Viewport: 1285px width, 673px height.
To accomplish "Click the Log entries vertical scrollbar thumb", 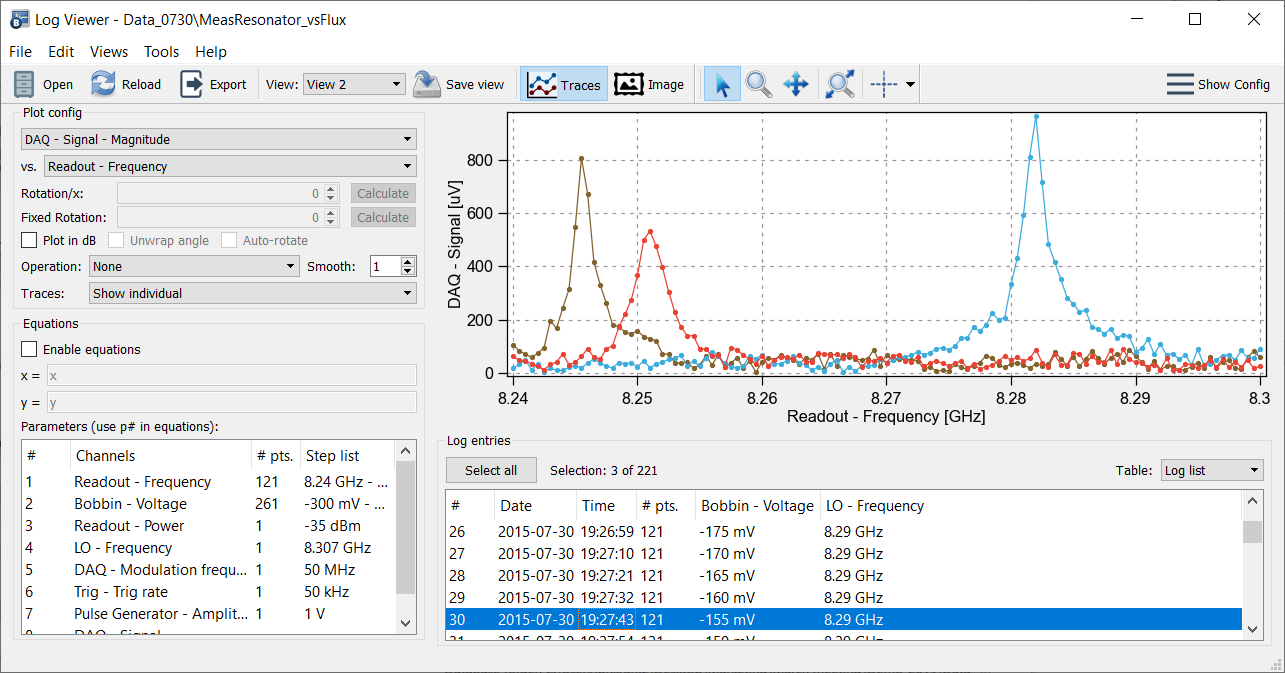I will click(x=1252, y=532).
